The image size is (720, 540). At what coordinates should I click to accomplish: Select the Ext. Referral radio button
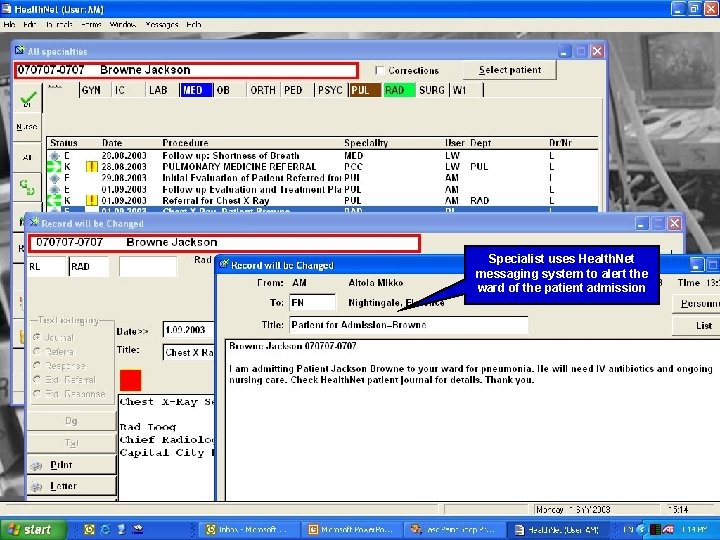coord(37,380)
